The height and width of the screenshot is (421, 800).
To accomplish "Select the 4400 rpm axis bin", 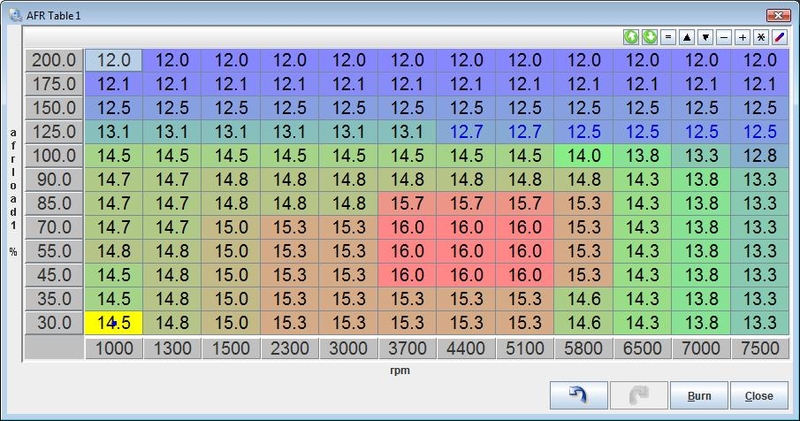I will click(466, 348).
